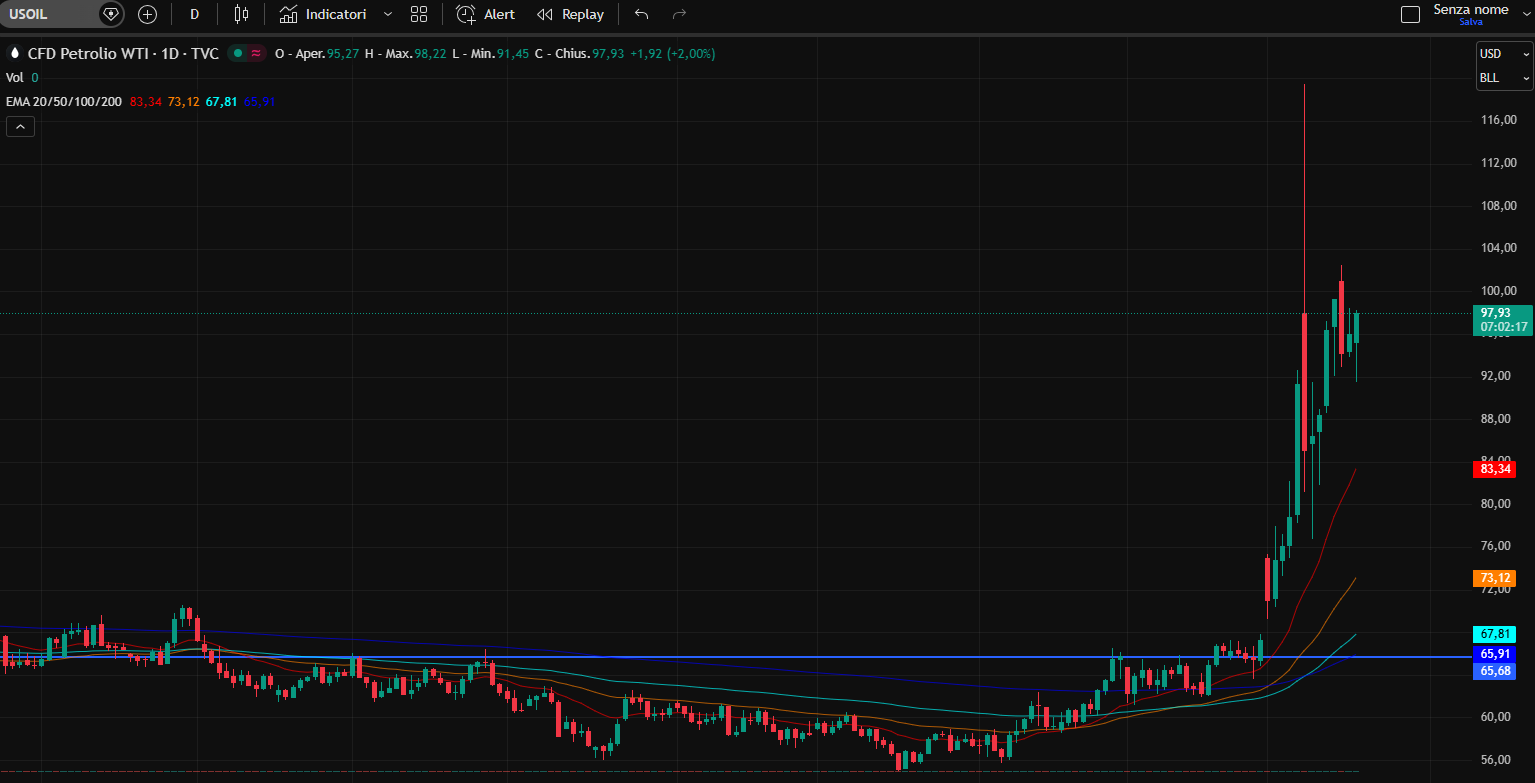Click the 112,00 price axis label
The width and height of the screenshot is (1535, 783).
(x=1498, y=163)
